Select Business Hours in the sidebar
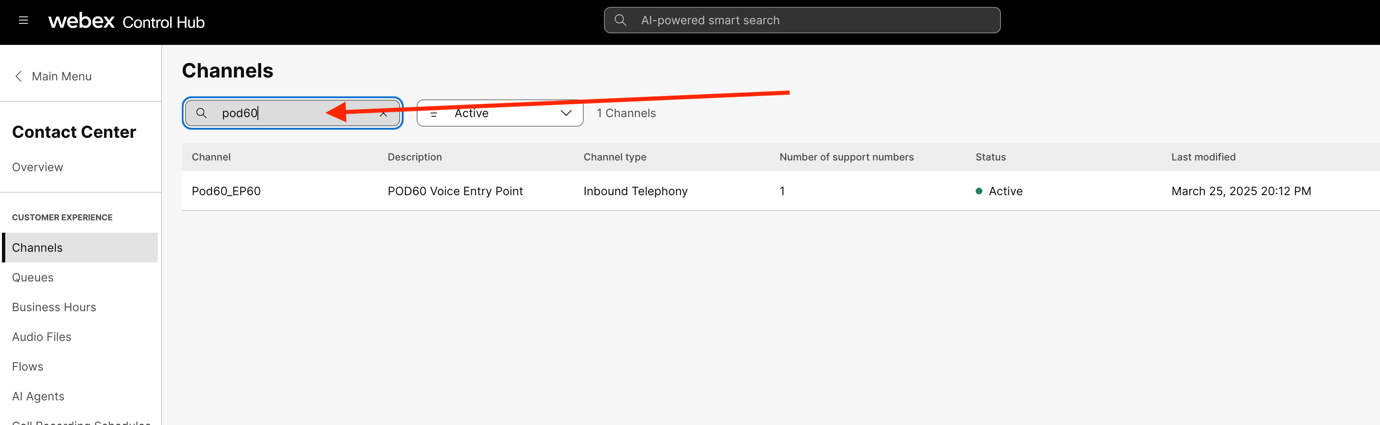This screenshot has height=425, width=1380. [54, 307]
